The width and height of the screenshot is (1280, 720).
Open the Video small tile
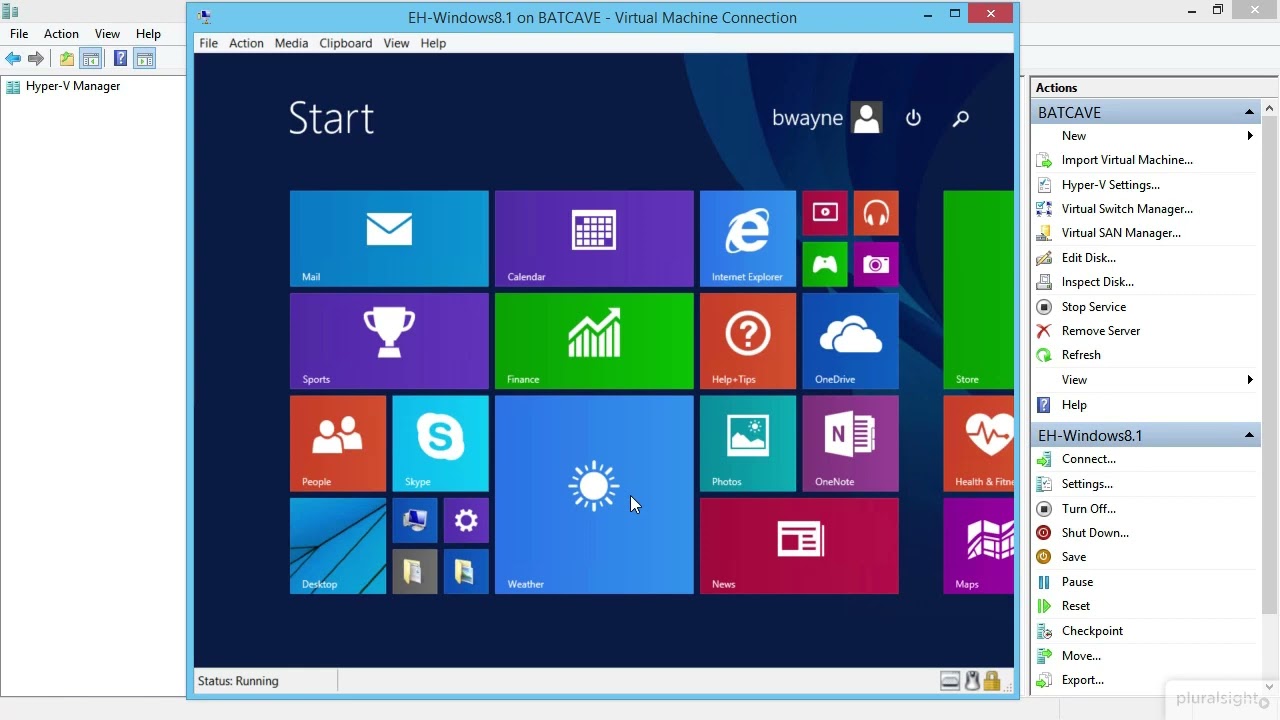pyautogui.click(x=825, y=213)
